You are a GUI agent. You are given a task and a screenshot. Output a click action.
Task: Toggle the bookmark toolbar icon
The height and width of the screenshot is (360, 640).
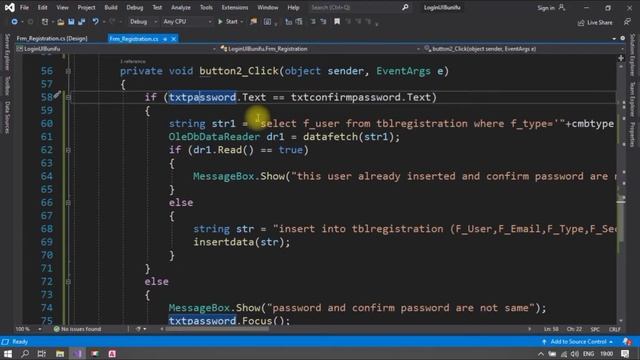click(x=337, y=22)
